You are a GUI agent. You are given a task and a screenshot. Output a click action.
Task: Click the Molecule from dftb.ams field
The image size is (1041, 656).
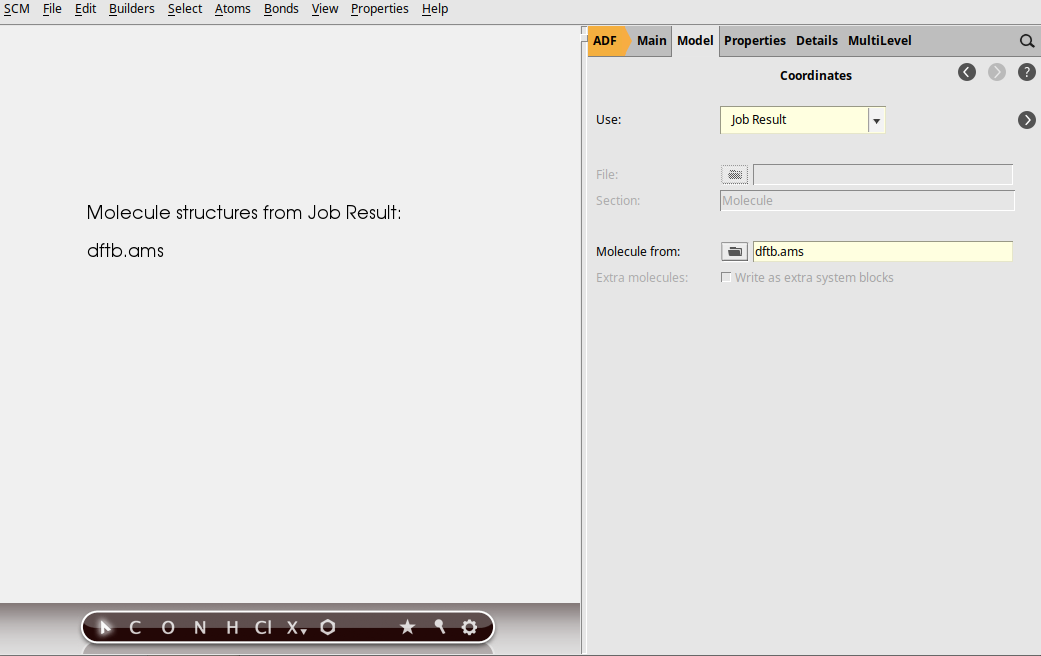[x=882, y=252]
